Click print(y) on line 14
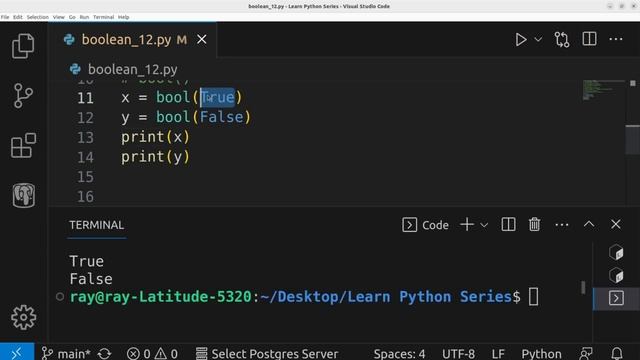This screenshot has width=640, height=360. (x=156, y=157)
